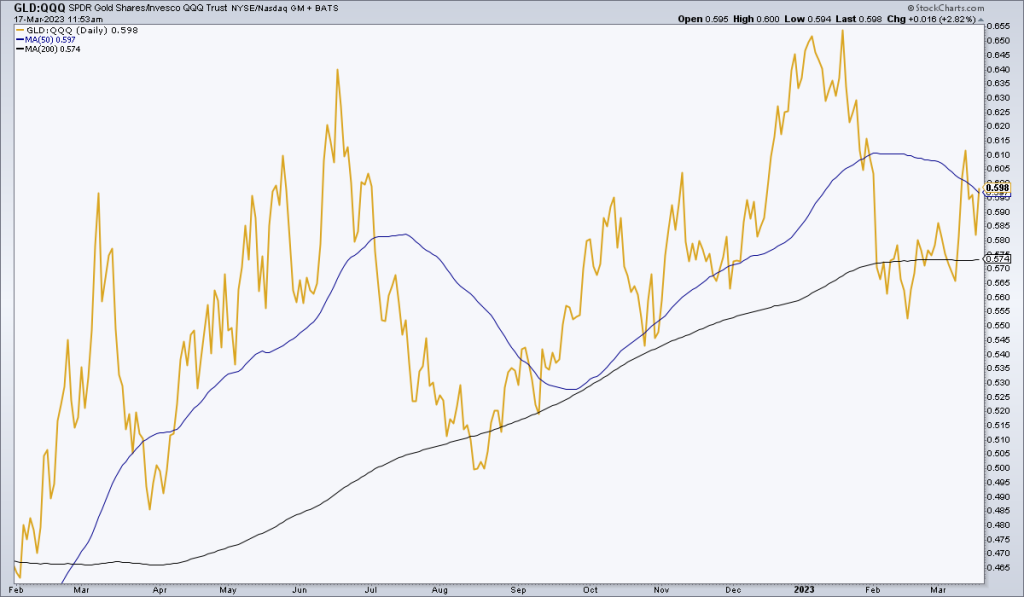
Task: Click the "Open 0.595" reading
Action: pyautogui.click(x=703, y=19)
